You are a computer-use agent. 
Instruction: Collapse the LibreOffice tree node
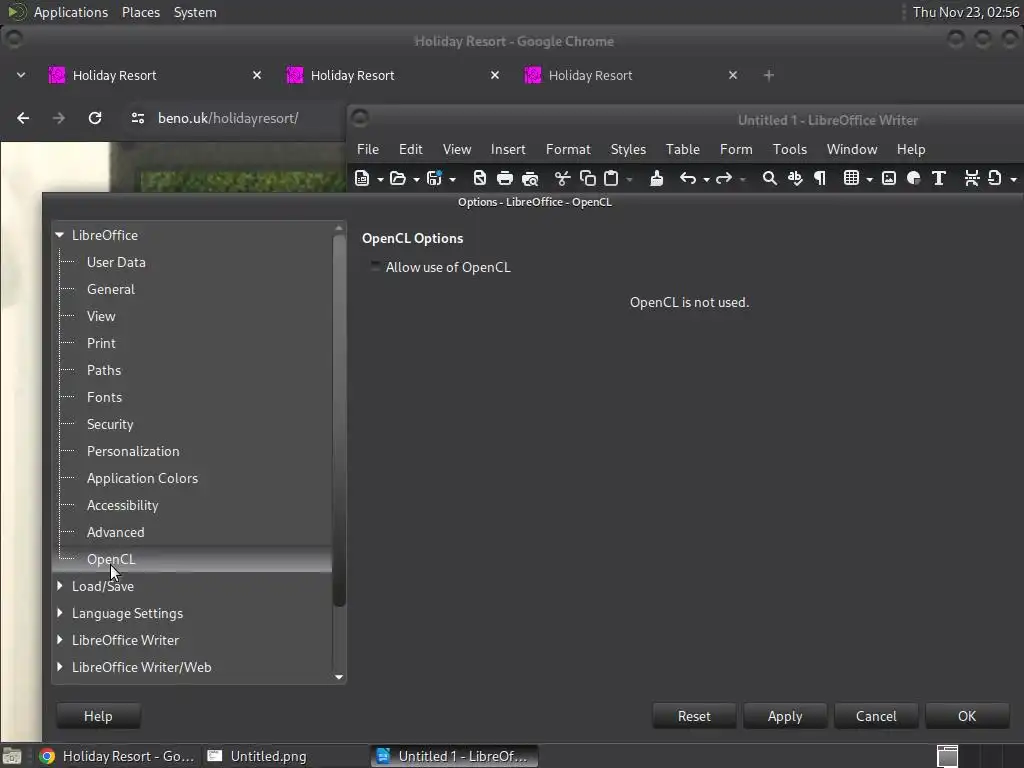coord(59,234)
